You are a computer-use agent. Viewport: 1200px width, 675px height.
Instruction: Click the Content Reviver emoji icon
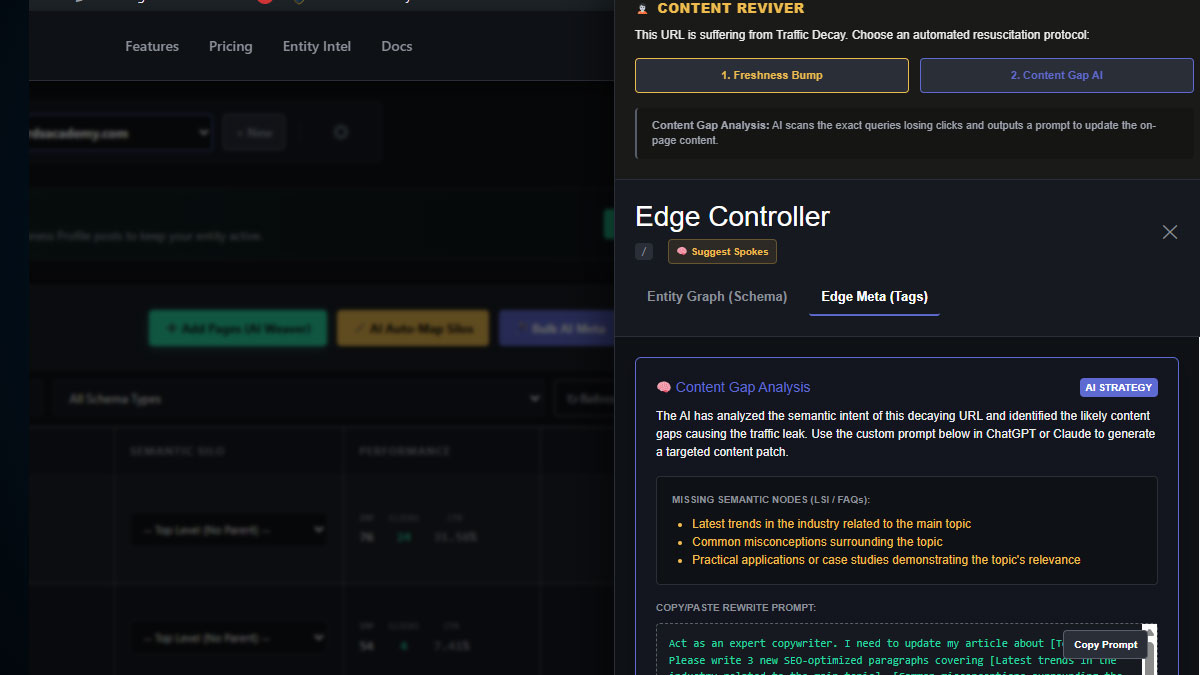[x=642, y=9]
